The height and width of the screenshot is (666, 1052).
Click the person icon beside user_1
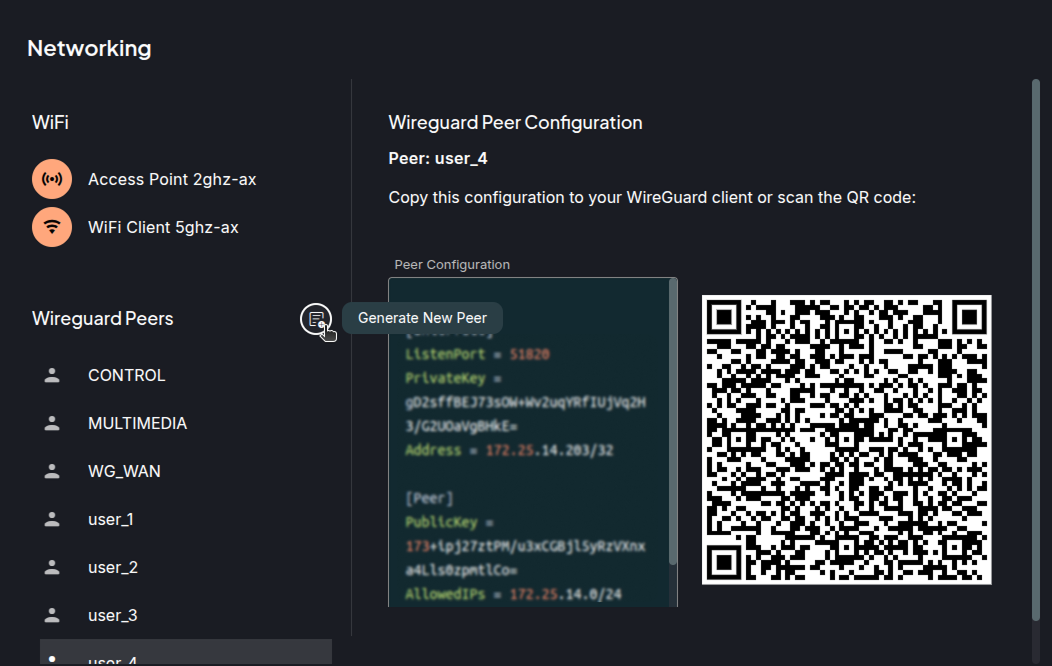point(52,519)
